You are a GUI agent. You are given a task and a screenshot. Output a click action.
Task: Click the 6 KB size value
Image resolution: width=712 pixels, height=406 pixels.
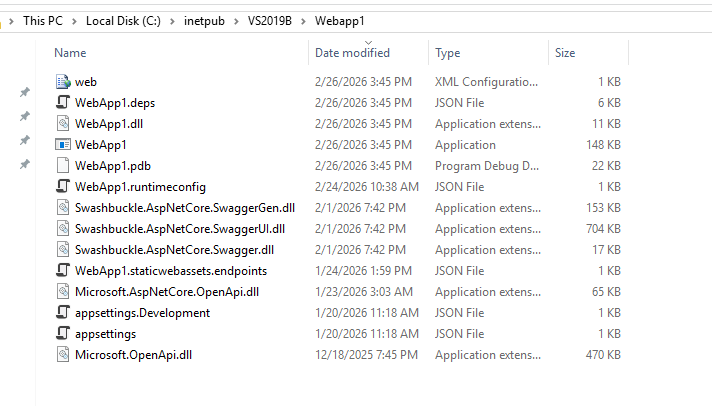click(x=609, y=103)
